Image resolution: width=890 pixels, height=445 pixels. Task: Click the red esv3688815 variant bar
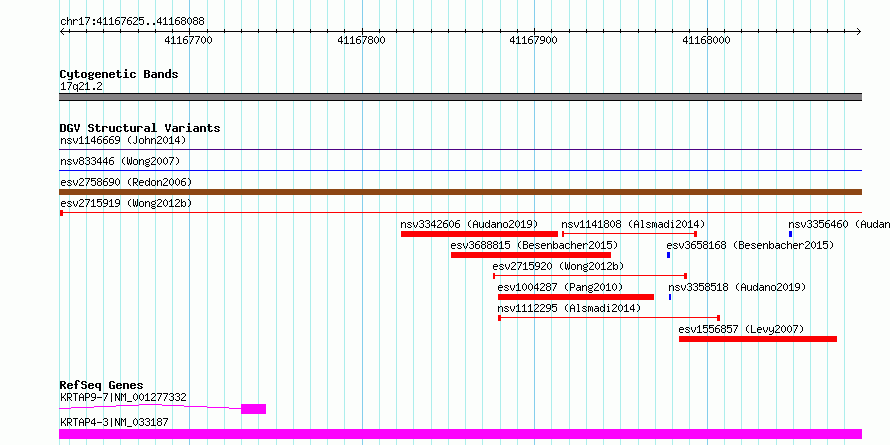[x=531, y=255]
